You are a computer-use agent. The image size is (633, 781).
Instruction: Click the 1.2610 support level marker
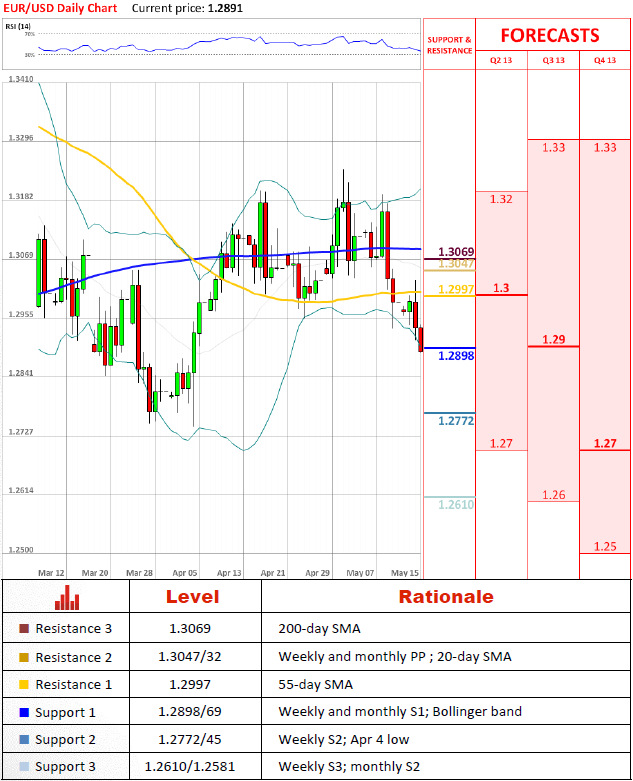456,505
